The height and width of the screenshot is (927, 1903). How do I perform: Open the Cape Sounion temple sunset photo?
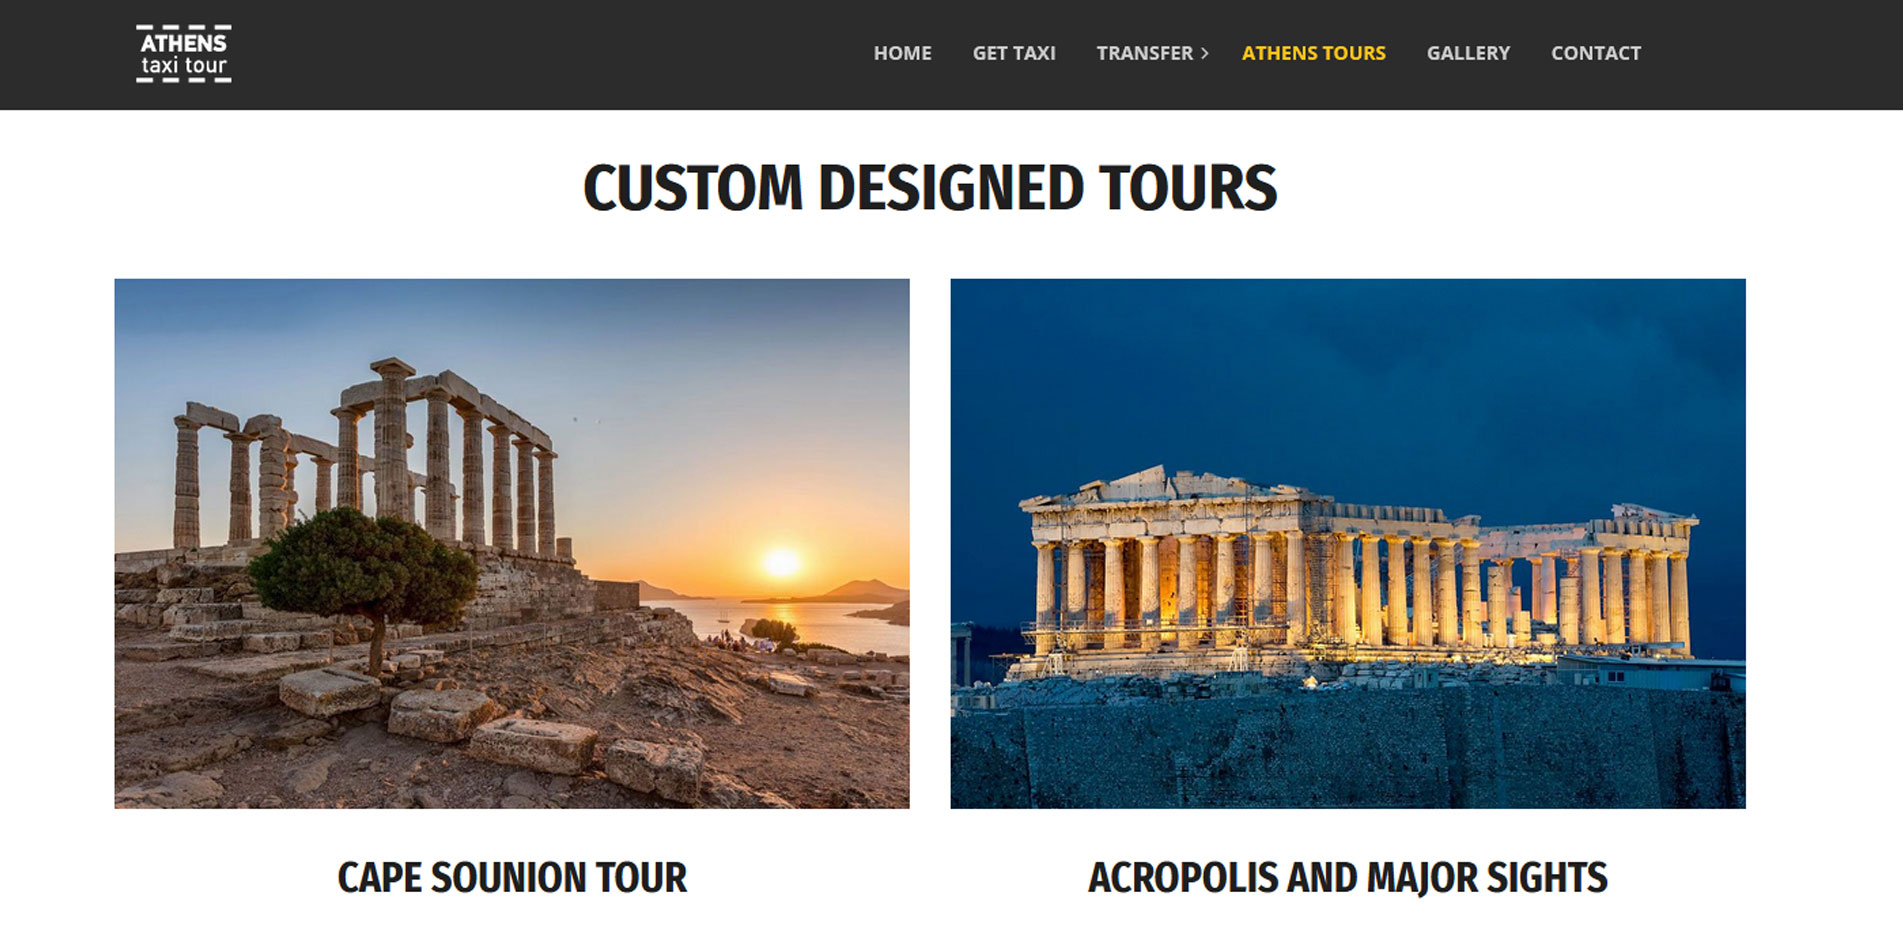(x=512, y=543)
